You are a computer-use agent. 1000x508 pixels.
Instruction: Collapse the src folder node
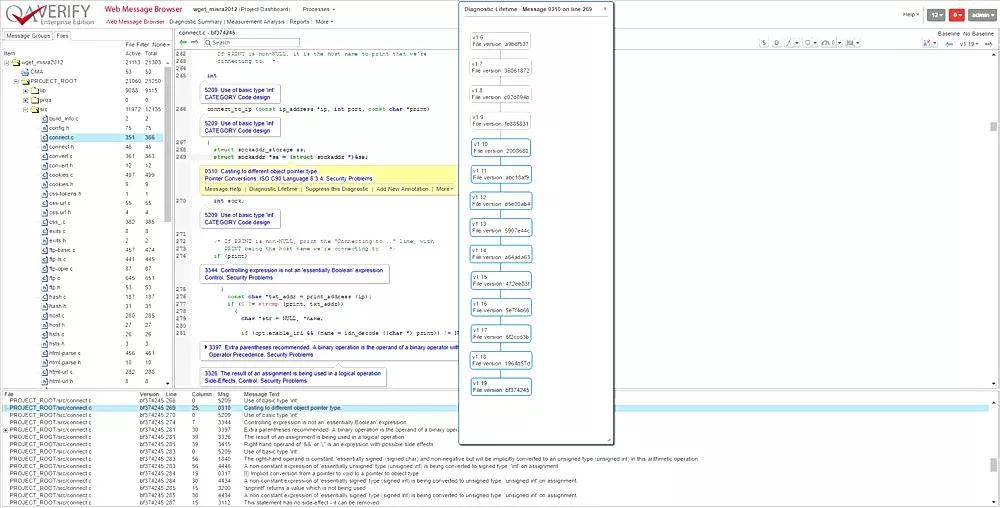26,110
